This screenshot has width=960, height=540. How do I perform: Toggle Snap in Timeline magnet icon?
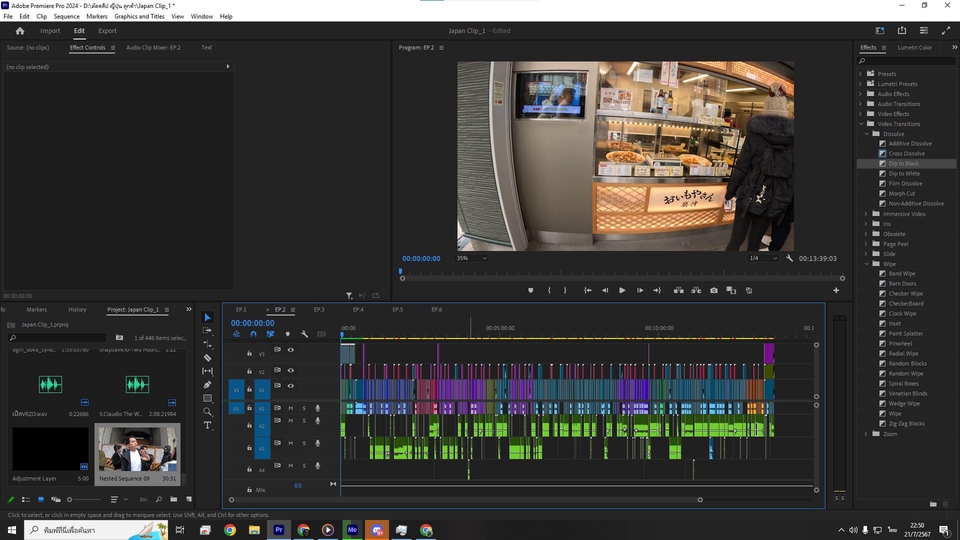[253, 334]
